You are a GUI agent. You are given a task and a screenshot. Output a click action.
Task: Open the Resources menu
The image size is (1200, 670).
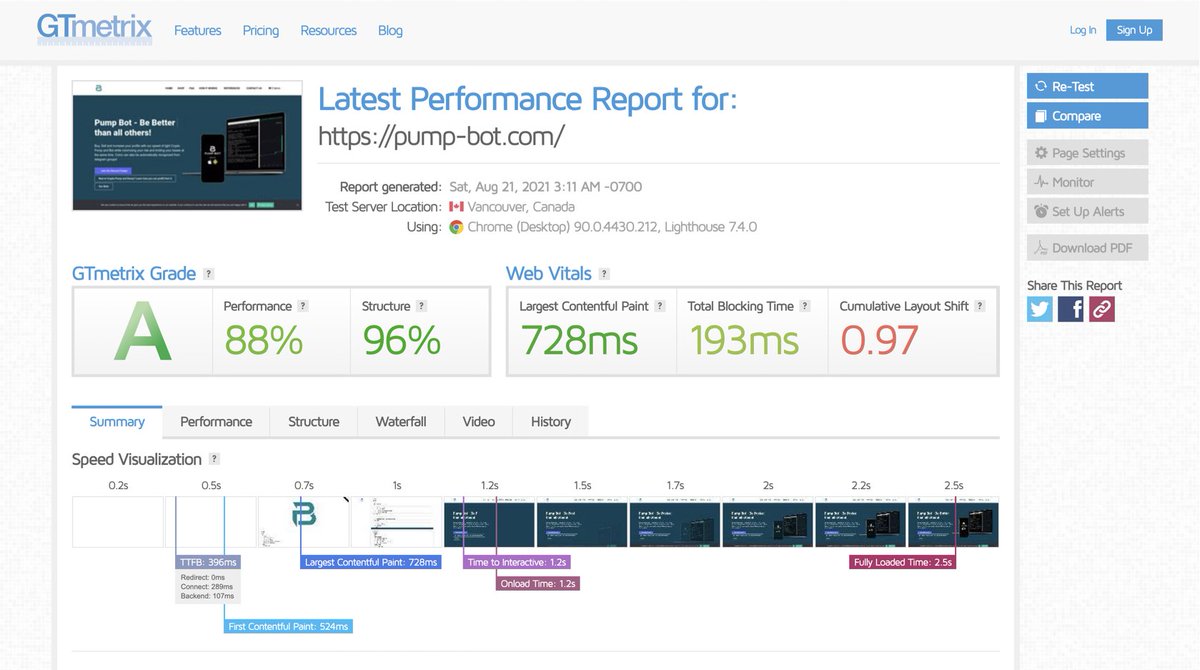coord(329,30)
